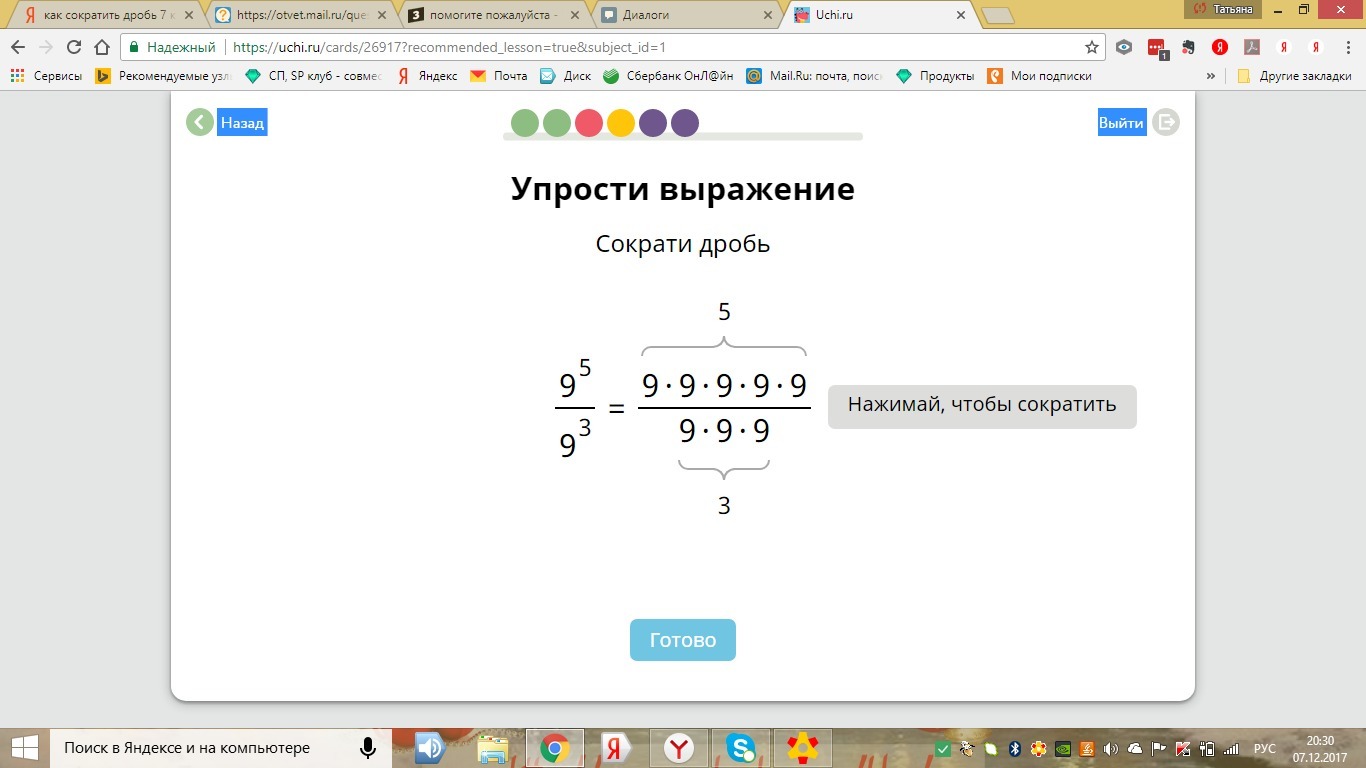Click the green back arrow icon
The image size is (1366, 768).
pyautogui.click(x=200, y=123)
